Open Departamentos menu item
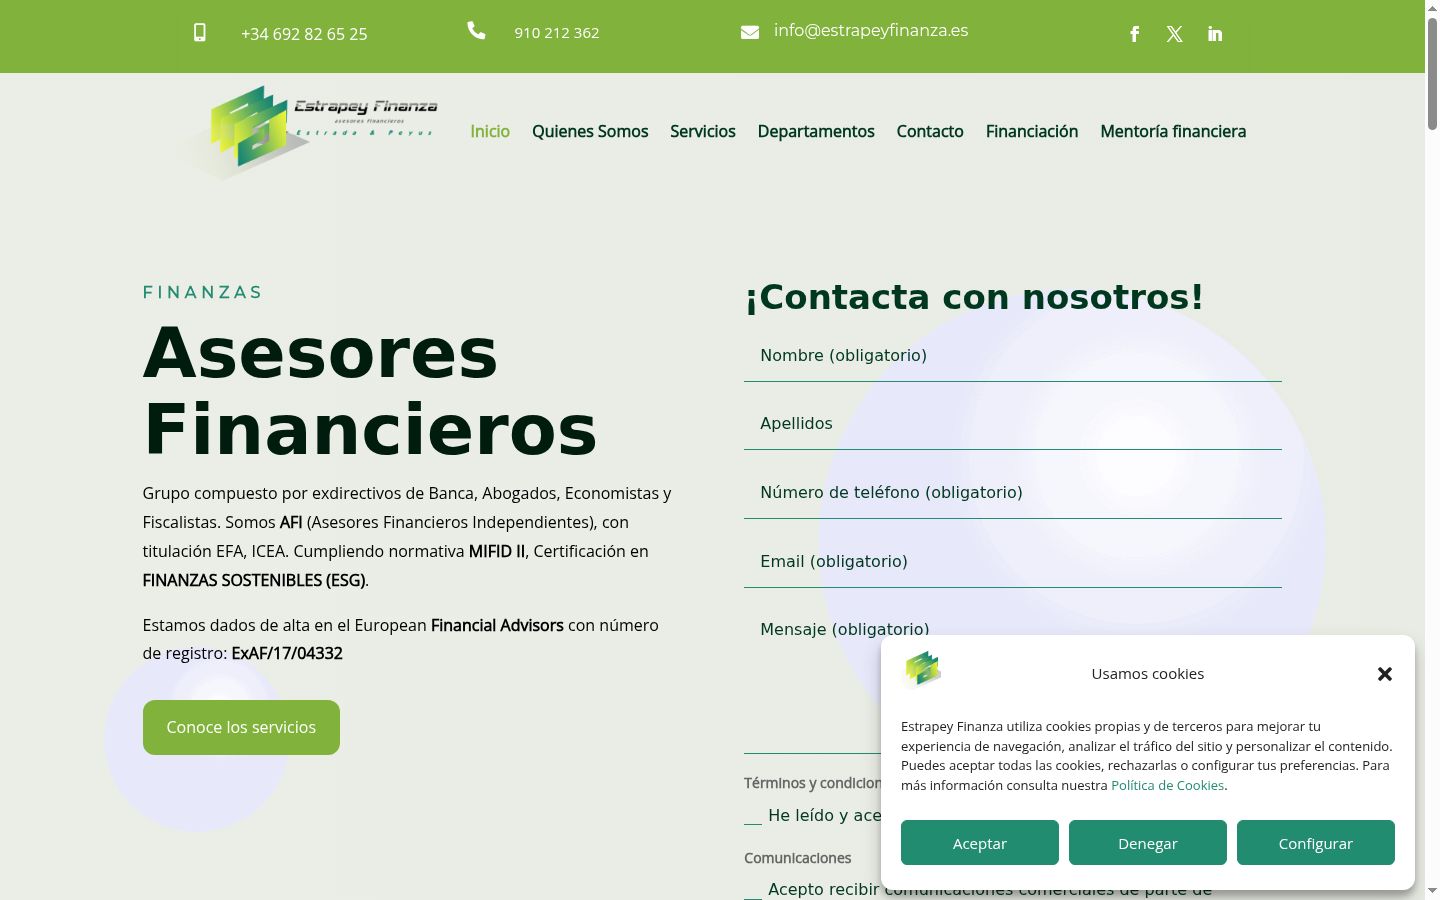 pyautogui.click(x=816, y=131)
